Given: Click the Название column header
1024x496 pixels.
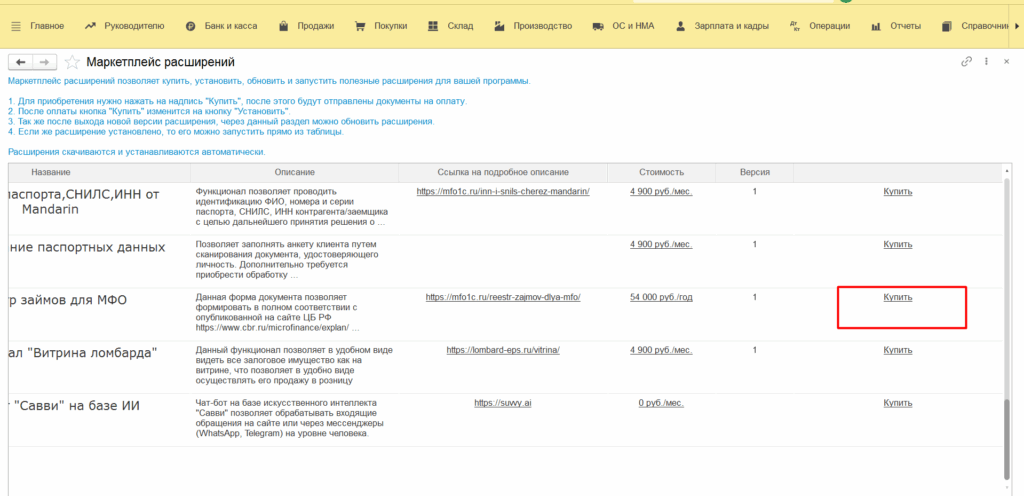Looking at the screenshot, I should pos(99,172).
